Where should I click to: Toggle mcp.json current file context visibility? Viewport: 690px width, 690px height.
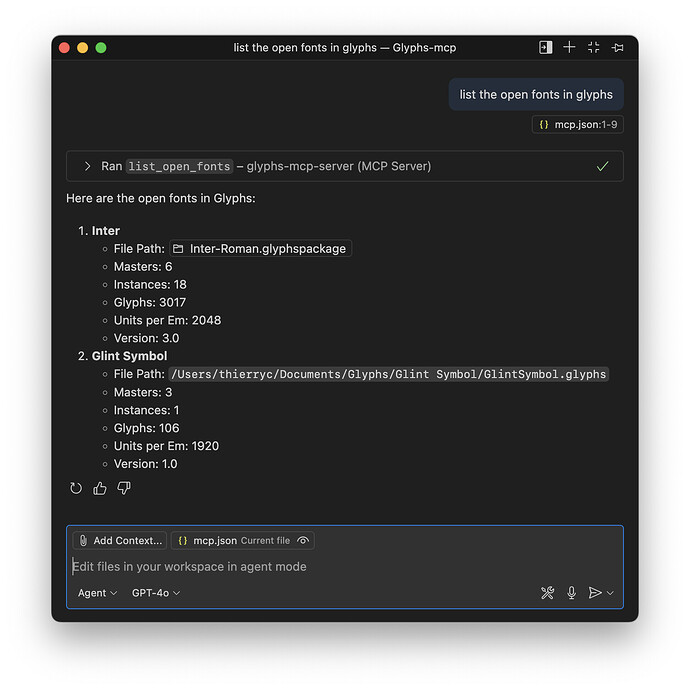point(303,541)
